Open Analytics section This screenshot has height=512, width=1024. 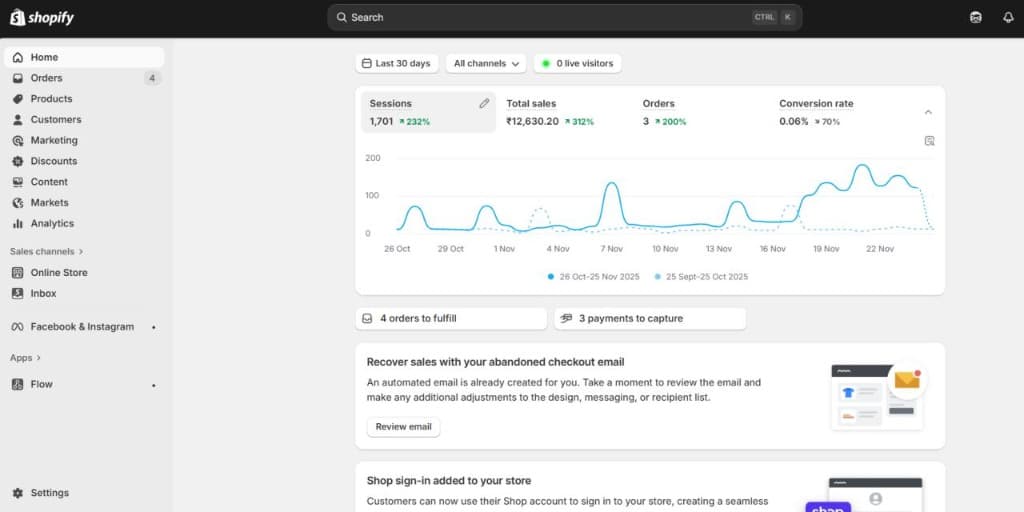click(x=84, y=223)
